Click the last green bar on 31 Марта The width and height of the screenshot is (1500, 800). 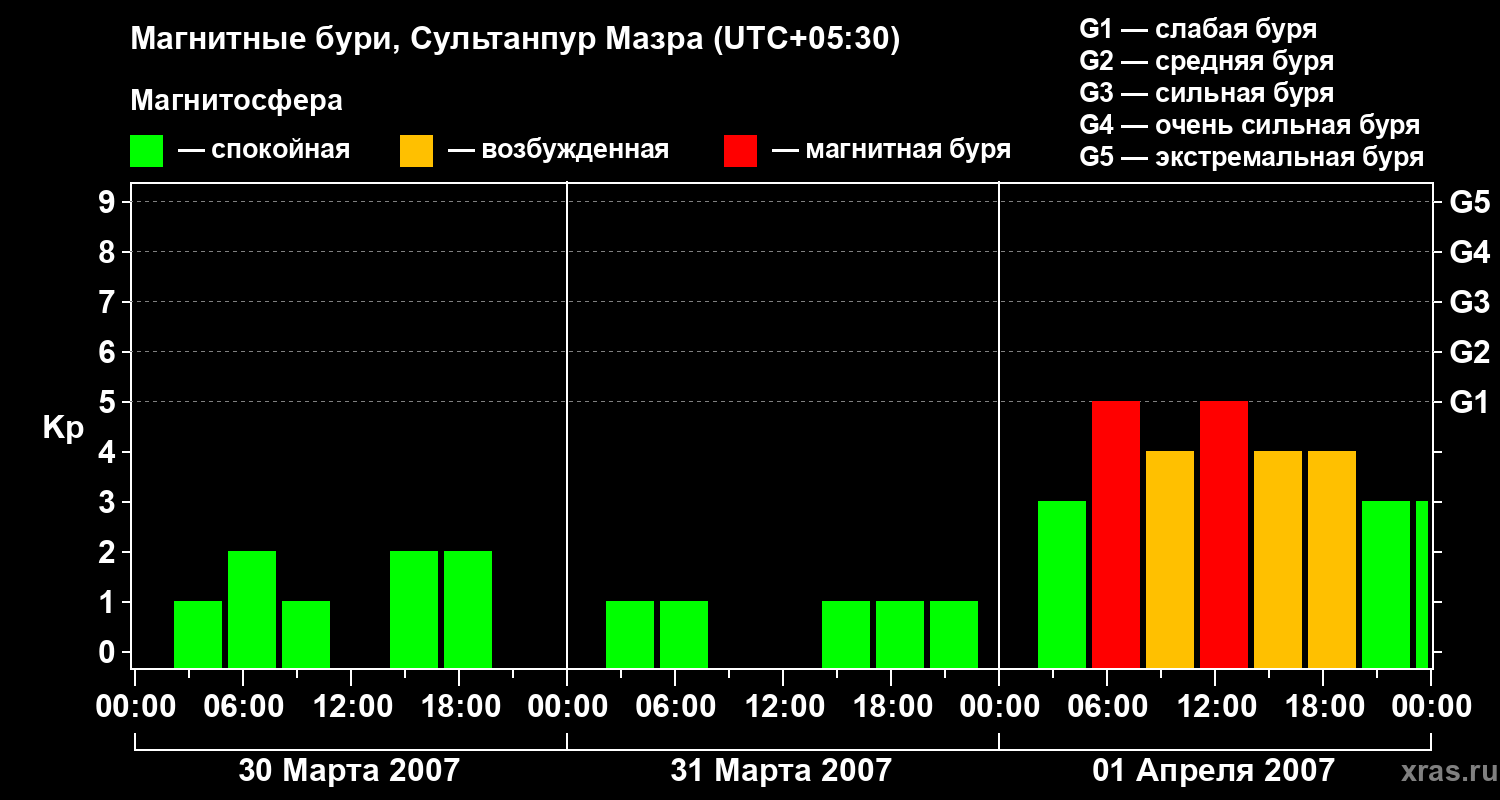click(954, 634)
